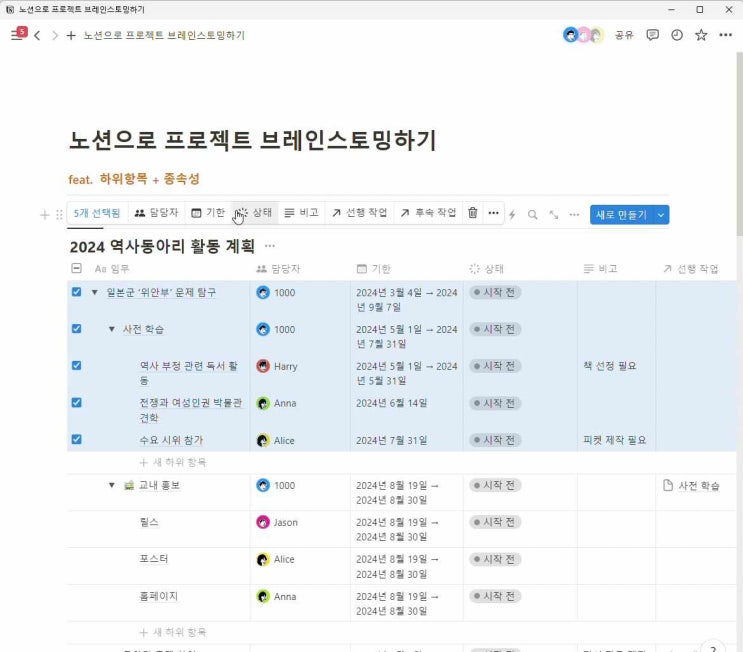Click the 비고 column header

600,269
